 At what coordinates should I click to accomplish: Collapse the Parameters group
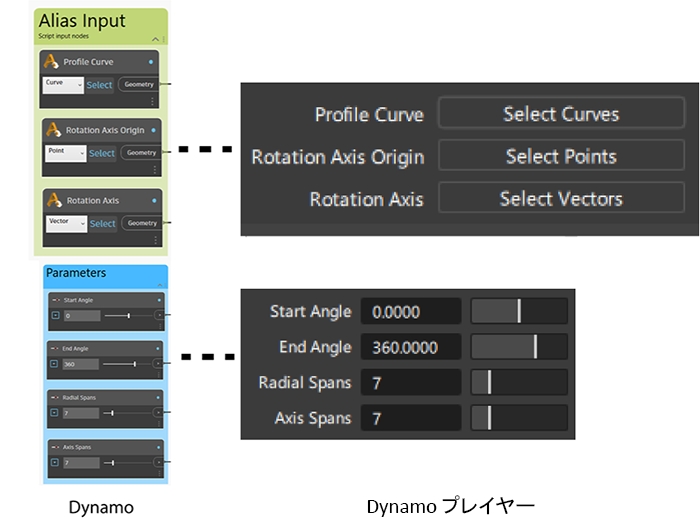click(x=160, y=285)
